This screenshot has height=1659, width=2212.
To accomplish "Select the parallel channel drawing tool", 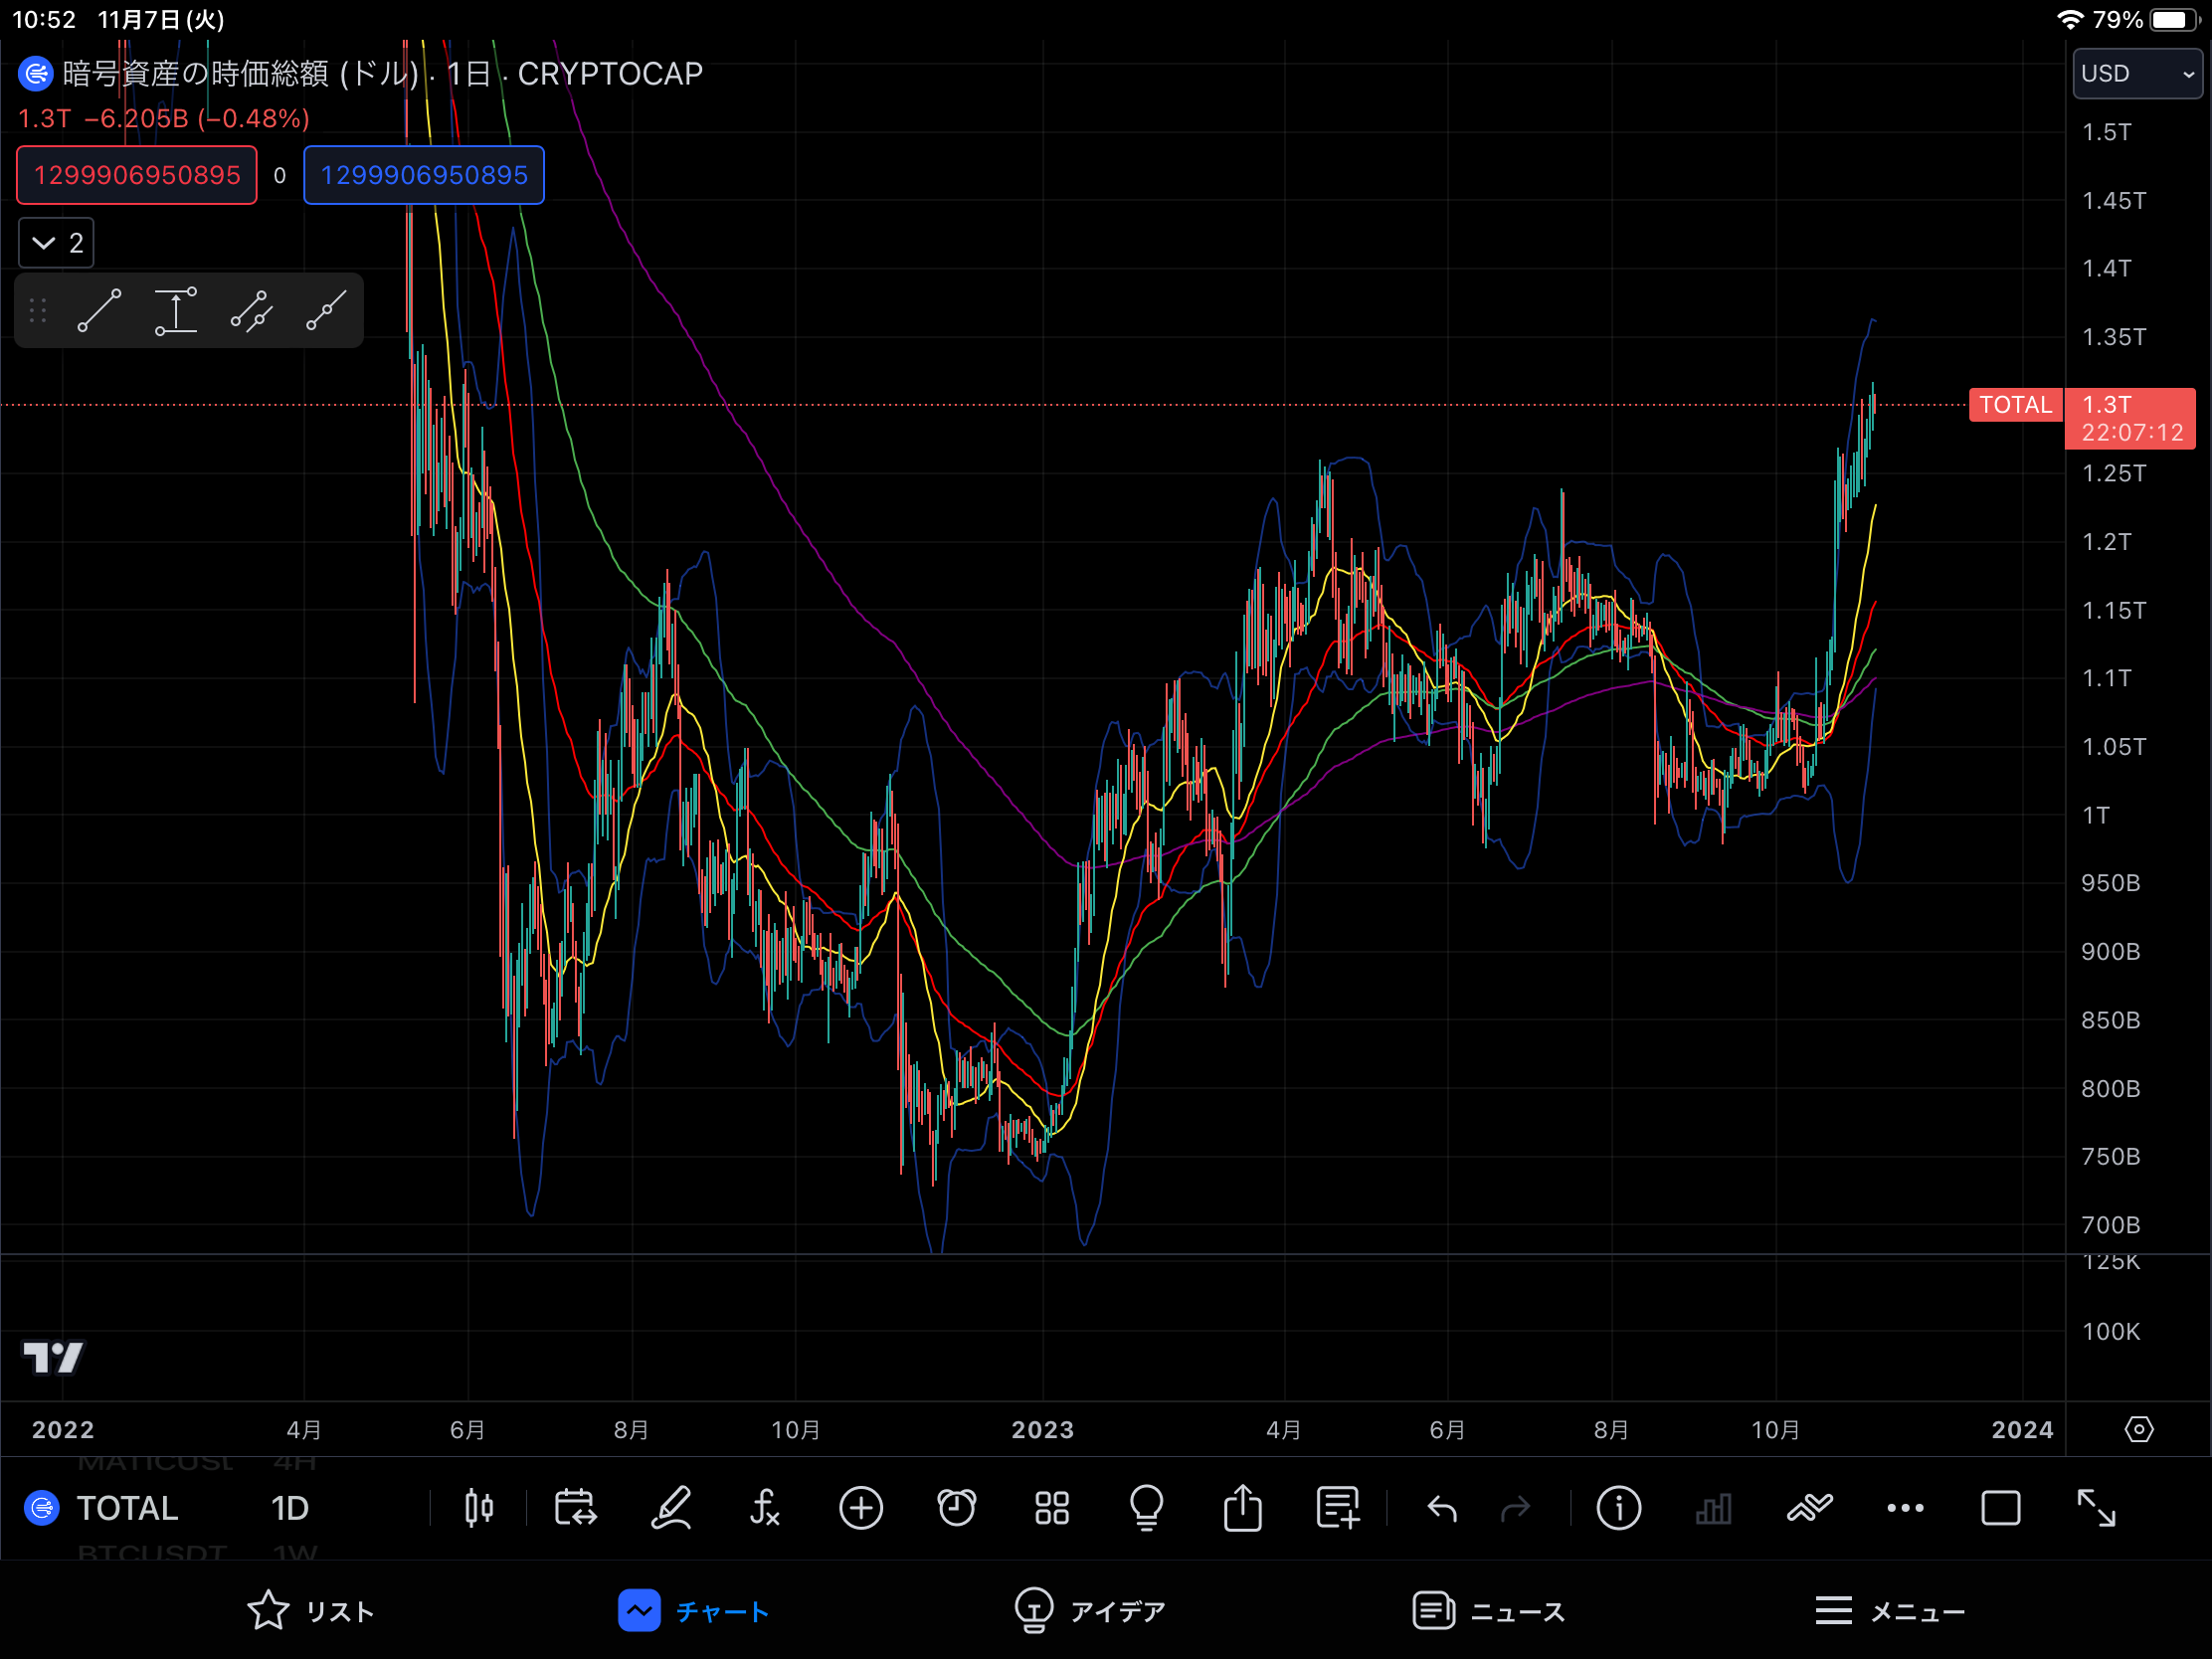I will (251, 310).
